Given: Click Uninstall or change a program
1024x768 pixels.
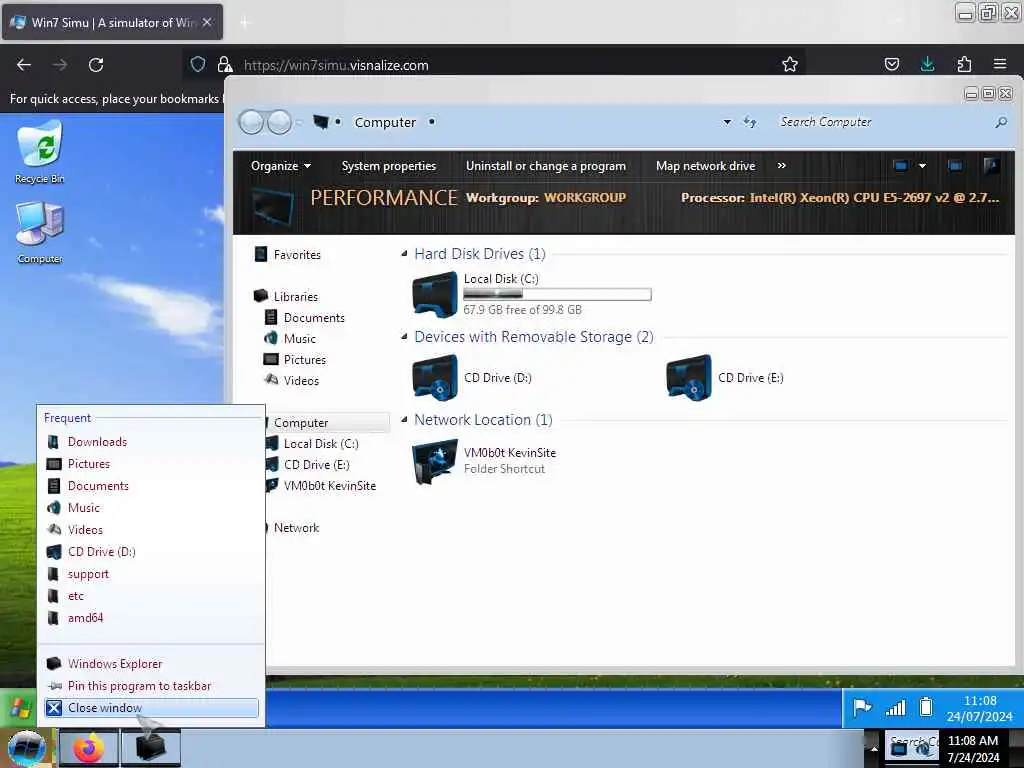Looking at the screenshot, I should click(x=545, y=166).
